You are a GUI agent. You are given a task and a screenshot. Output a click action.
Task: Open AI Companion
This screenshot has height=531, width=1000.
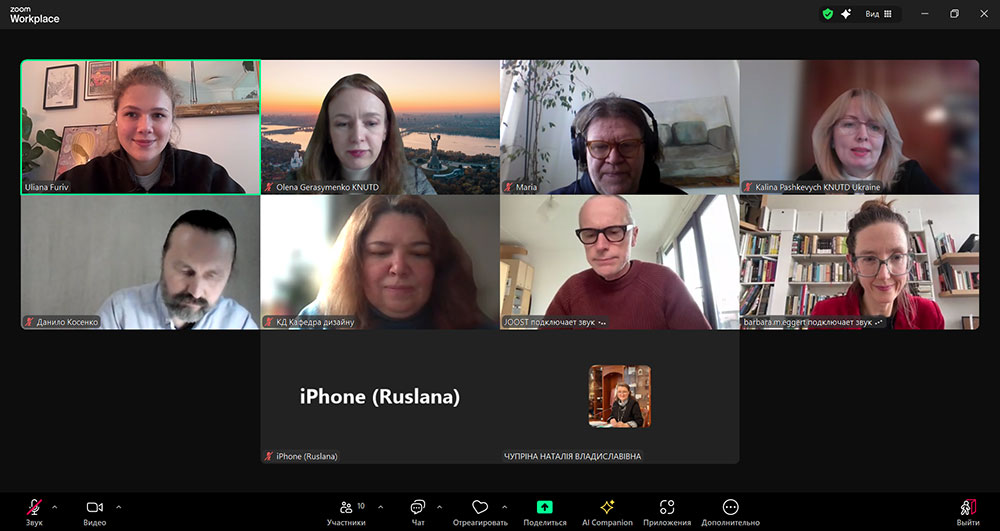[x=607, y=512]
